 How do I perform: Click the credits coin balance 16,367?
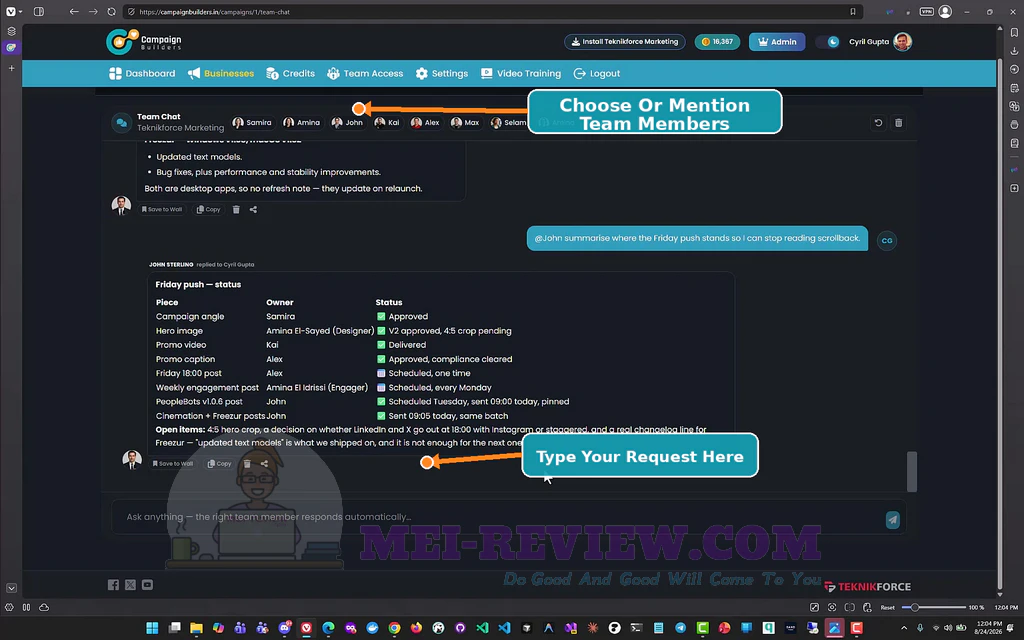[x=717, y=42]
